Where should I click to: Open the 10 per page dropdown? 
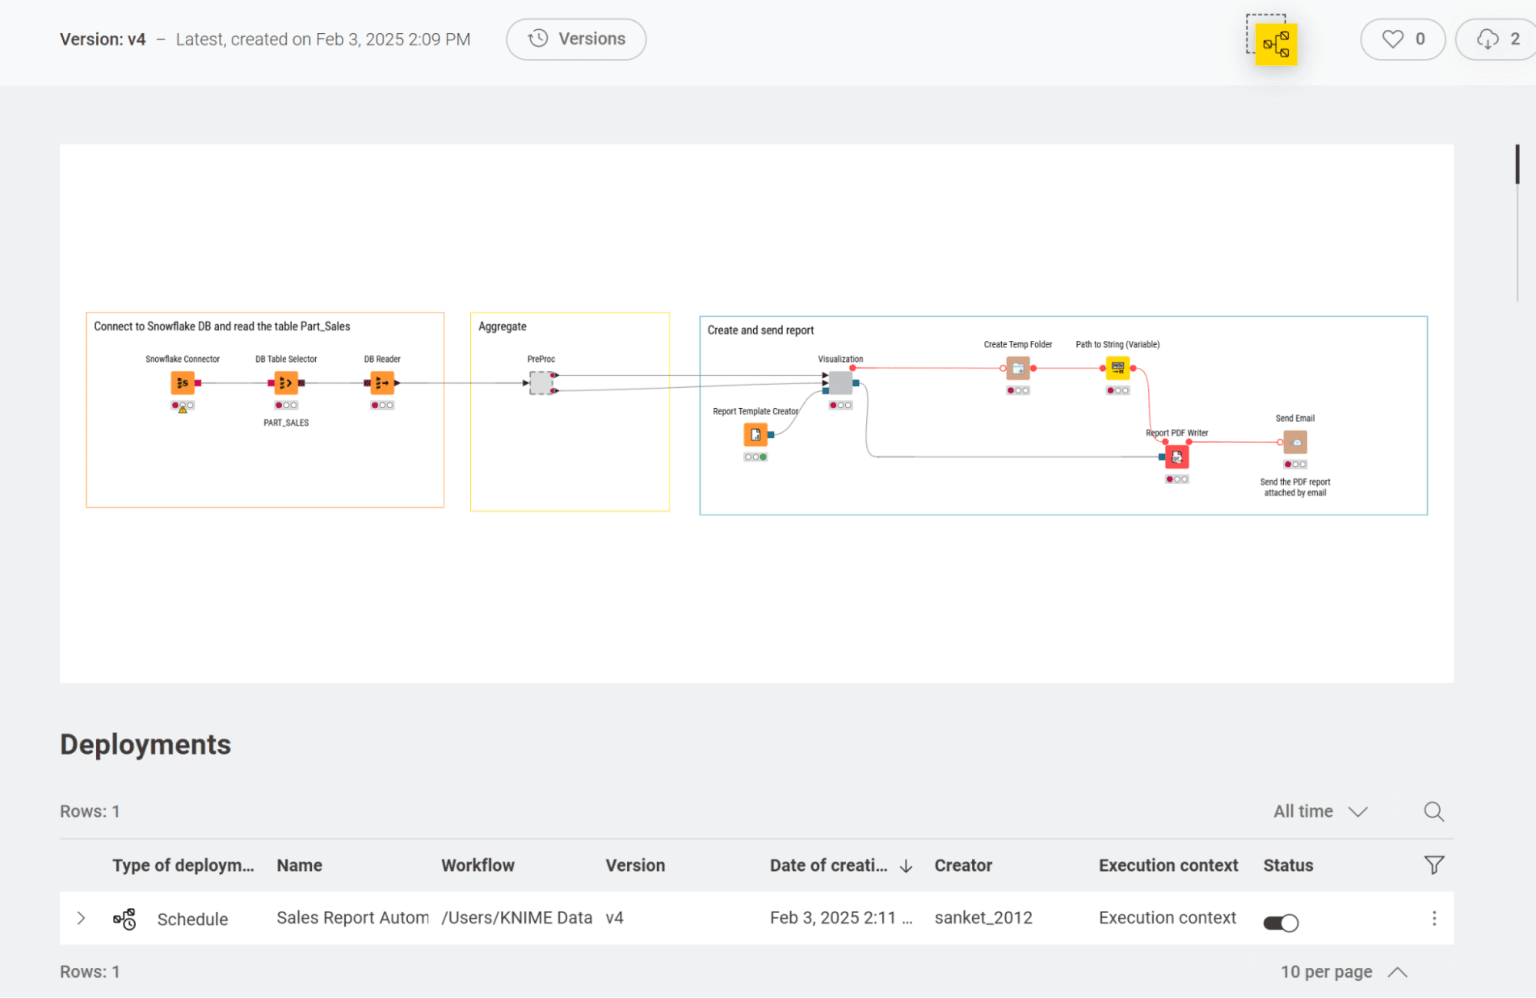click(1344, 972)
